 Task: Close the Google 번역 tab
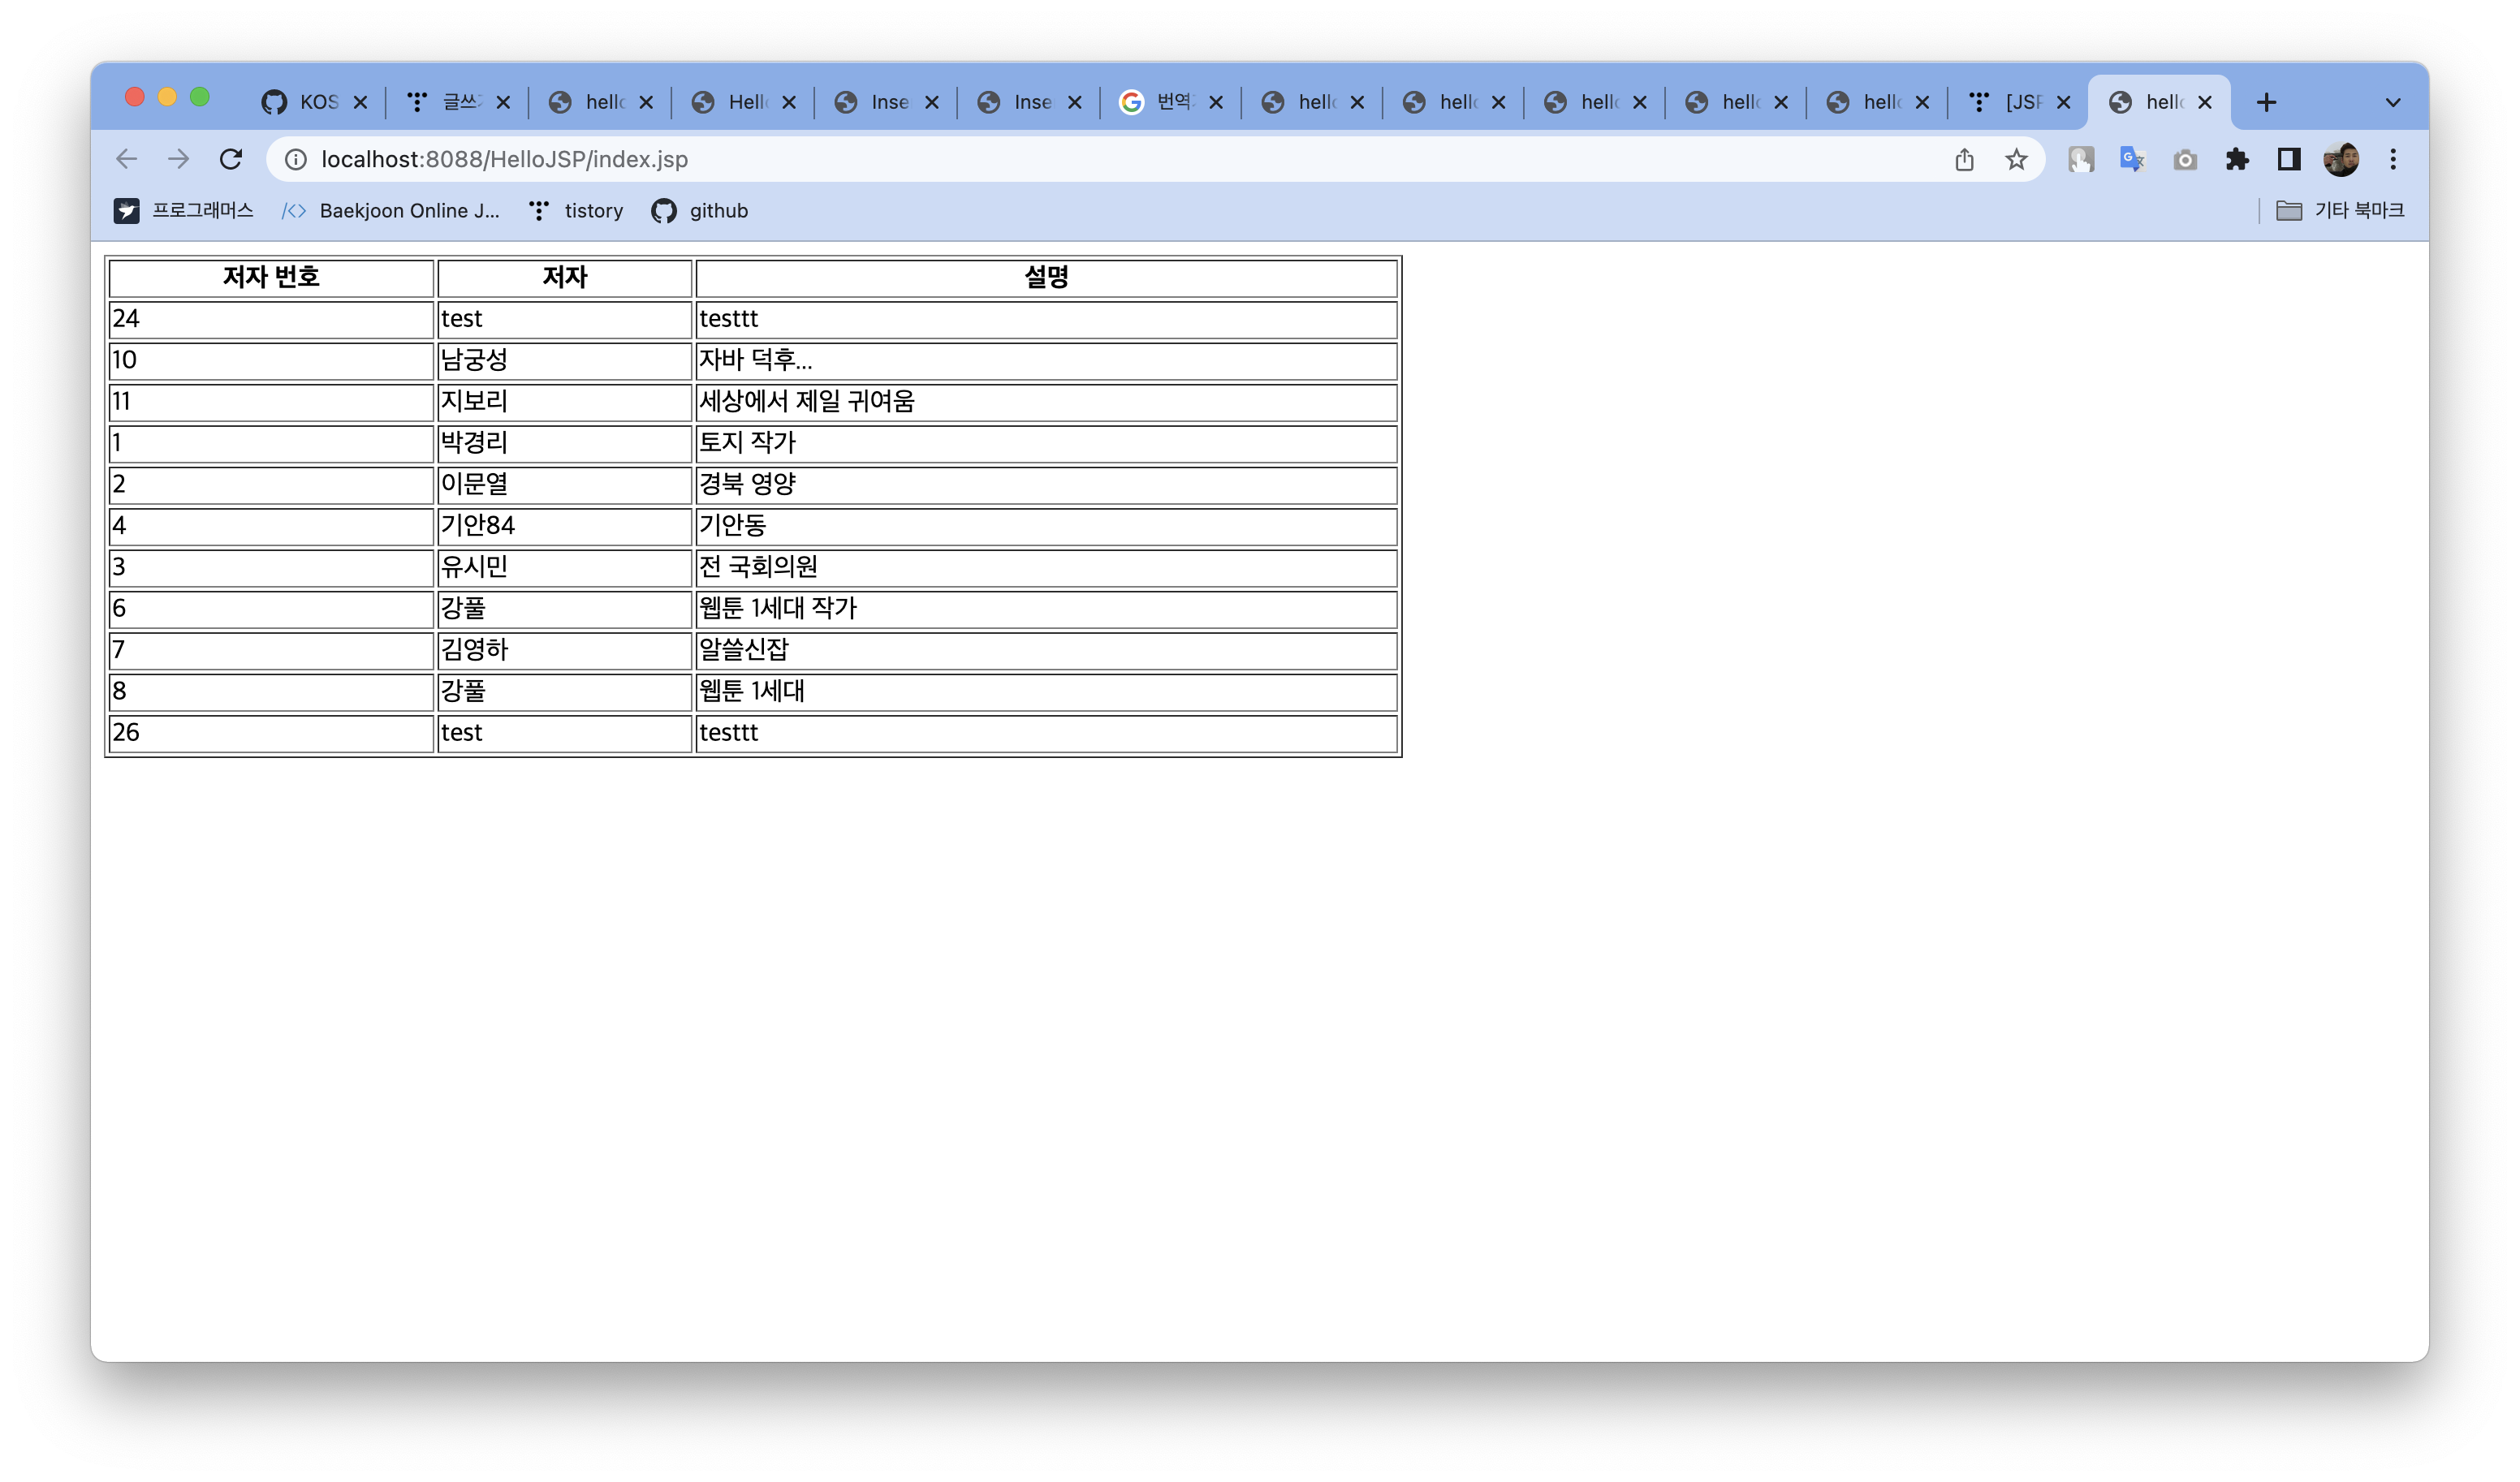coord(1216,102)
